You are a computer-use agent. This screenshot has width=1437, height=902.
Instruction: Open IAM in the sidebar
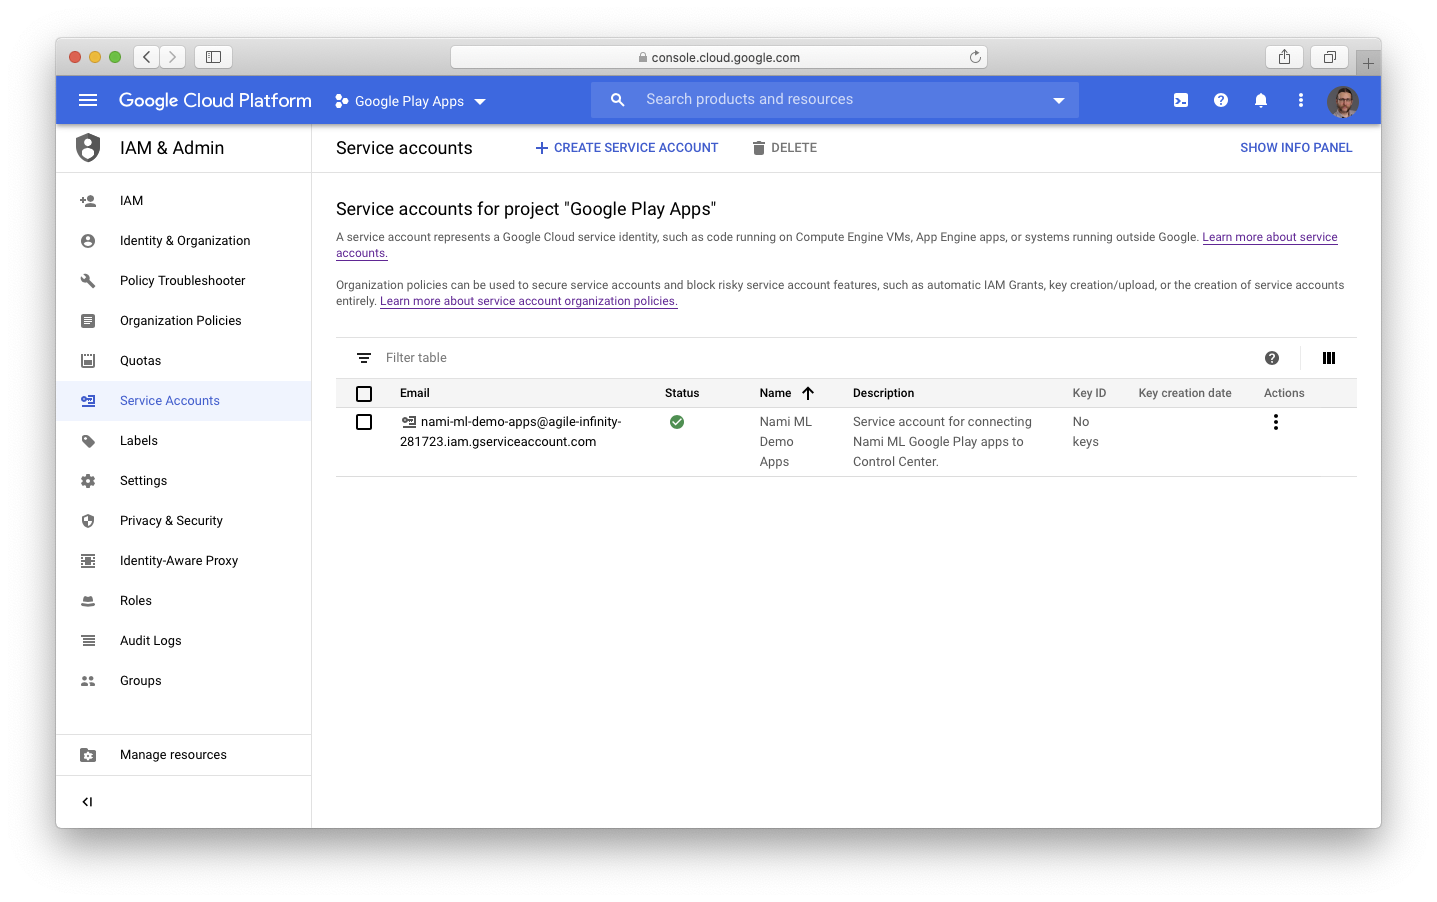(x=184, y=201)
